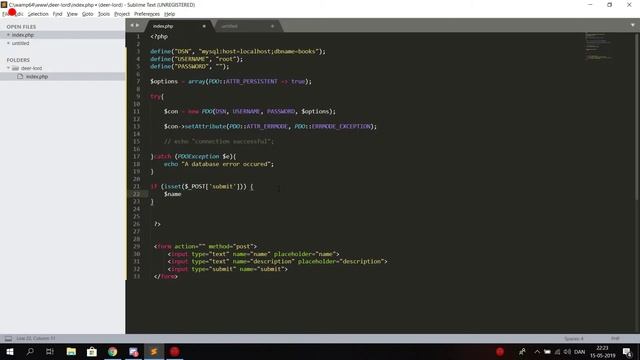Close the untitled editor tab
Image resolution: width=640 pixels, height=360 pixels.
coord(272,26)
